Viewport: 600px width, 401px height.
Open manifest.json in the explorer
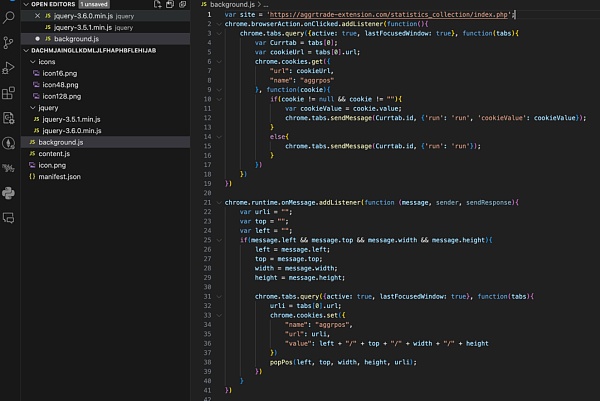pos(60,177)
